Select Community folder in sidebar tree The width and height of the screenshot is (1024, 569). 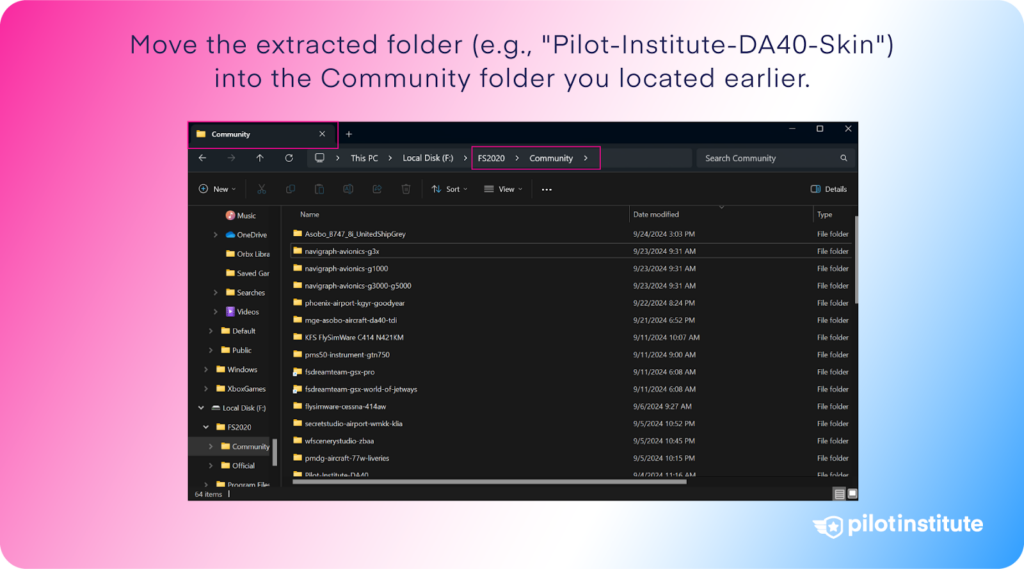246,446
